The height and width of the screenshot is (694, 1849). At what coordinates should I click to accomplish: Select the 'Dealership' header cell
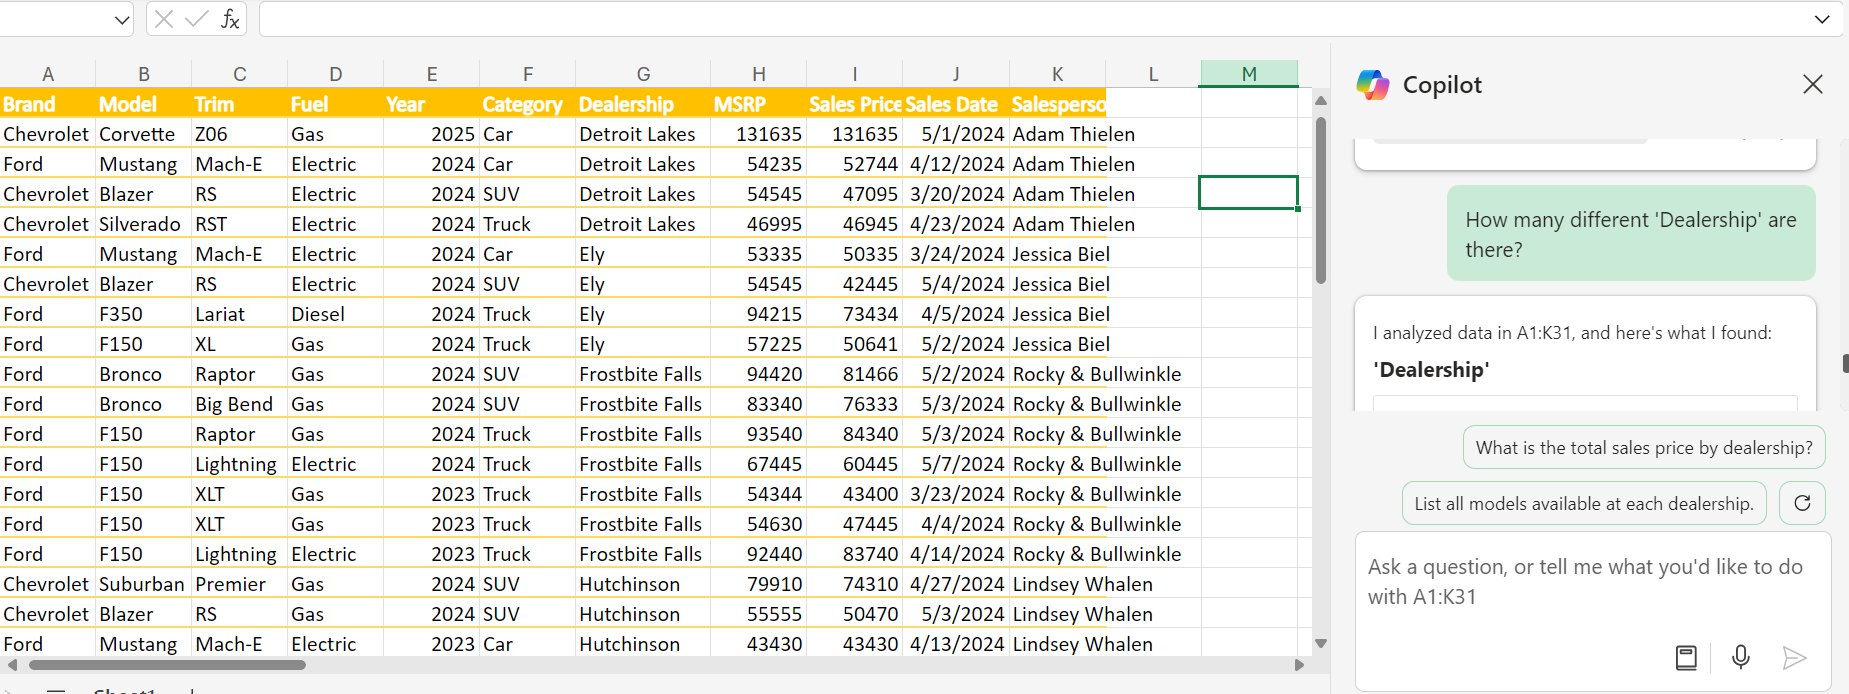click(x=643, y=104)
